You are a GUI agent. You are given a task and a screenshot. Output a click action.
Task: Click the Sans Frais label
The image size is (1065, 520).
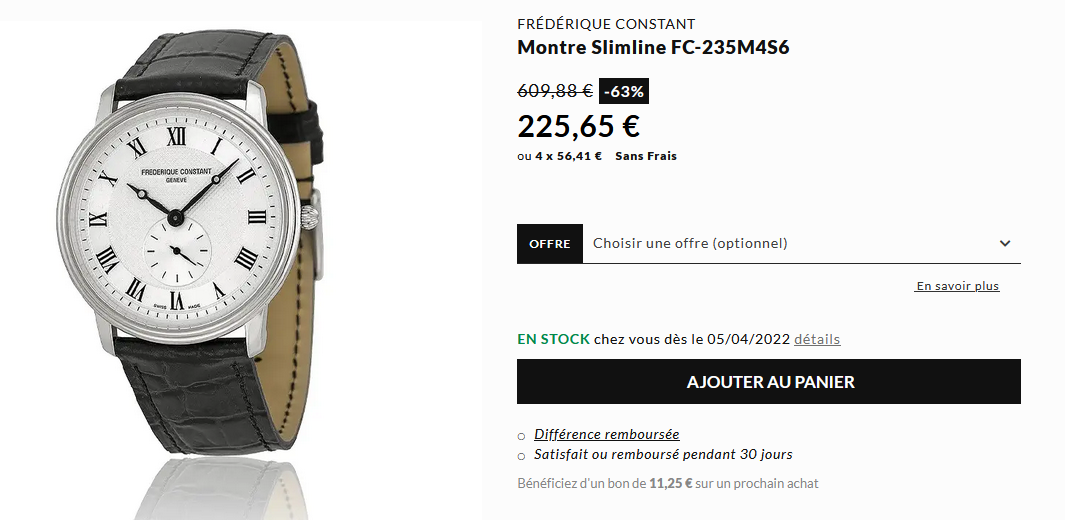646,156
